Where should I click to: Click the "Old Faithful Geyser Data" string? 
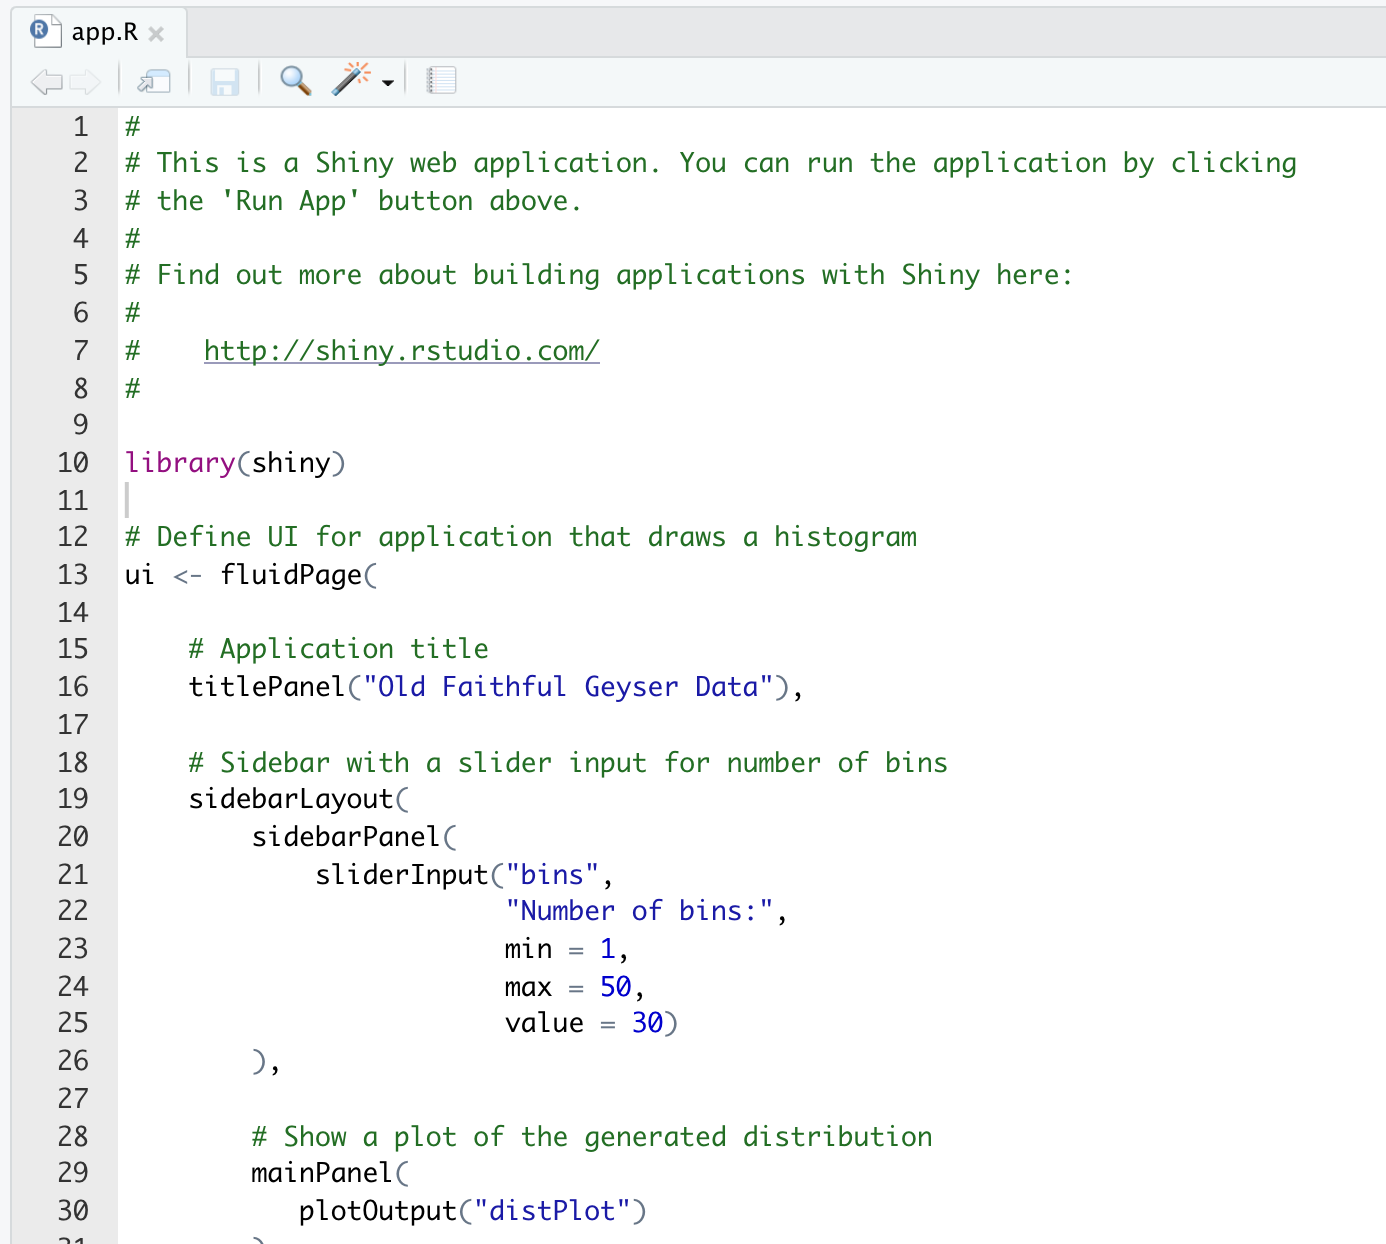click(x=568, y=687)
